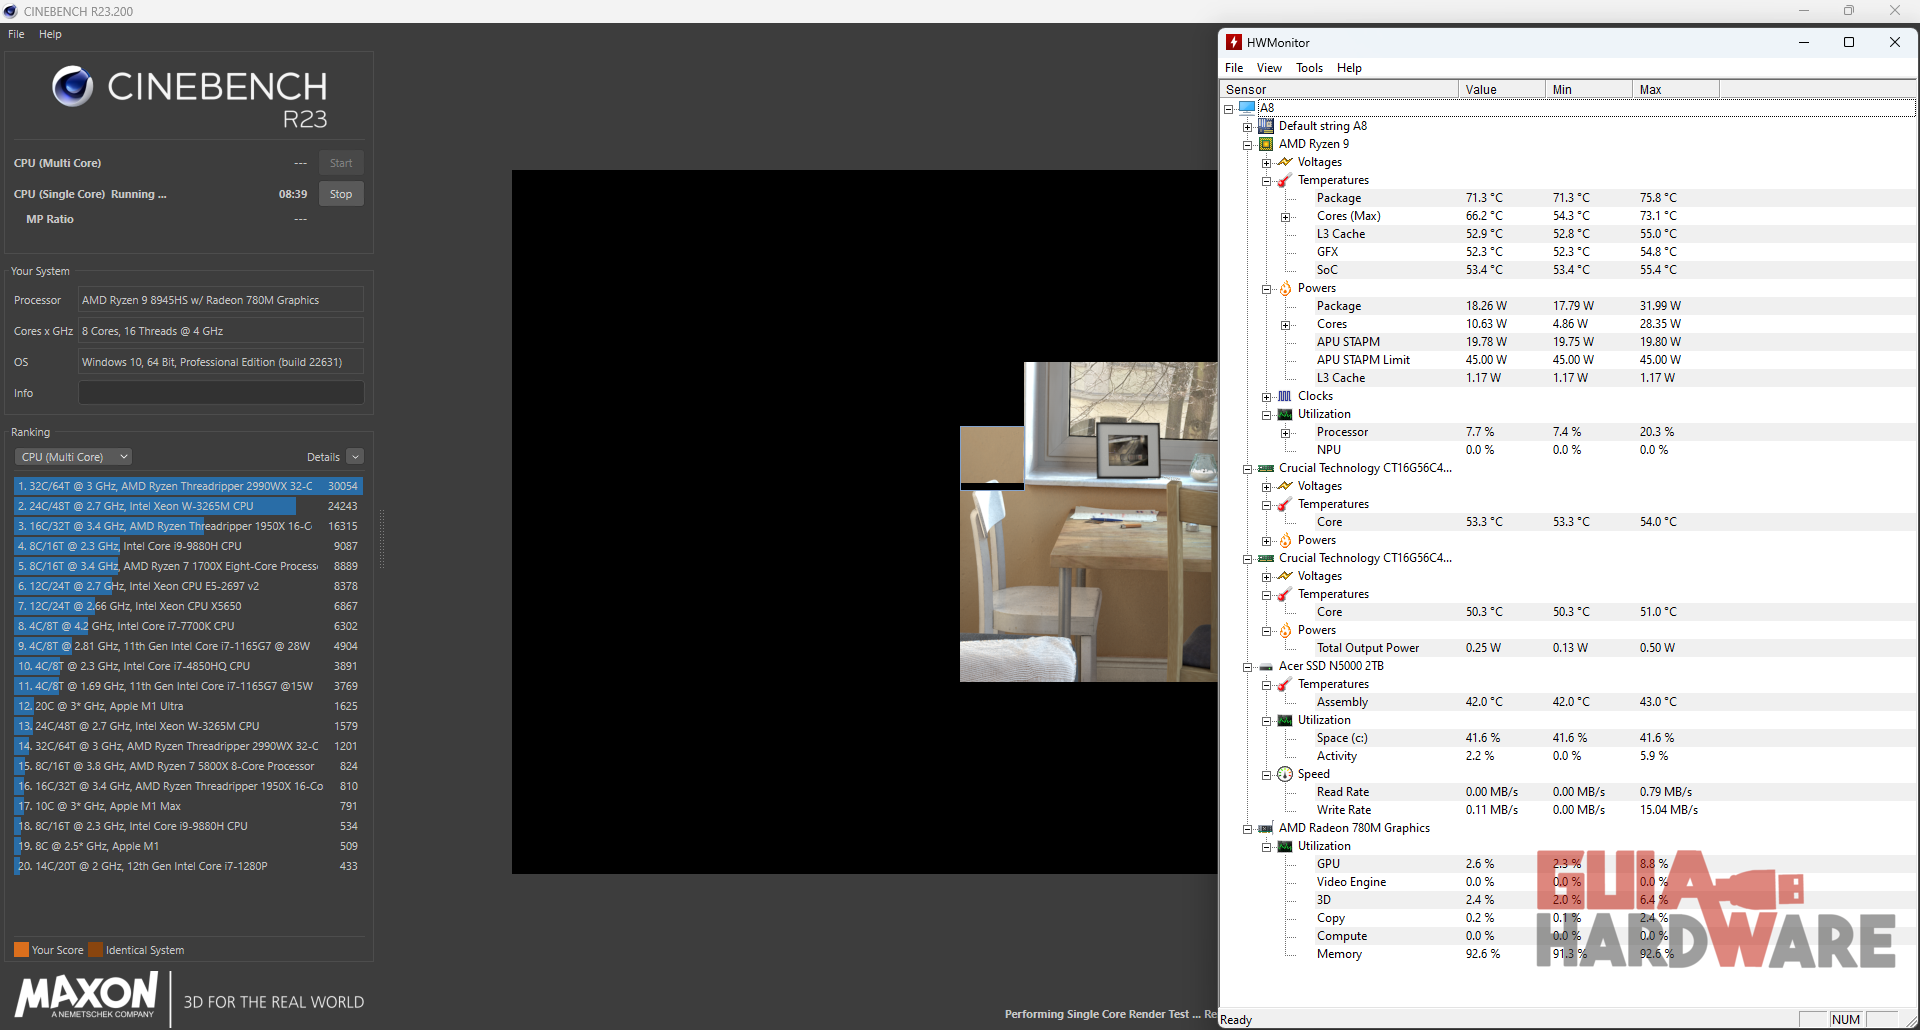The image size is (1920, 1030).
Task: Click the orange Your Score legend swatch
Action: [x=21, y=950]
